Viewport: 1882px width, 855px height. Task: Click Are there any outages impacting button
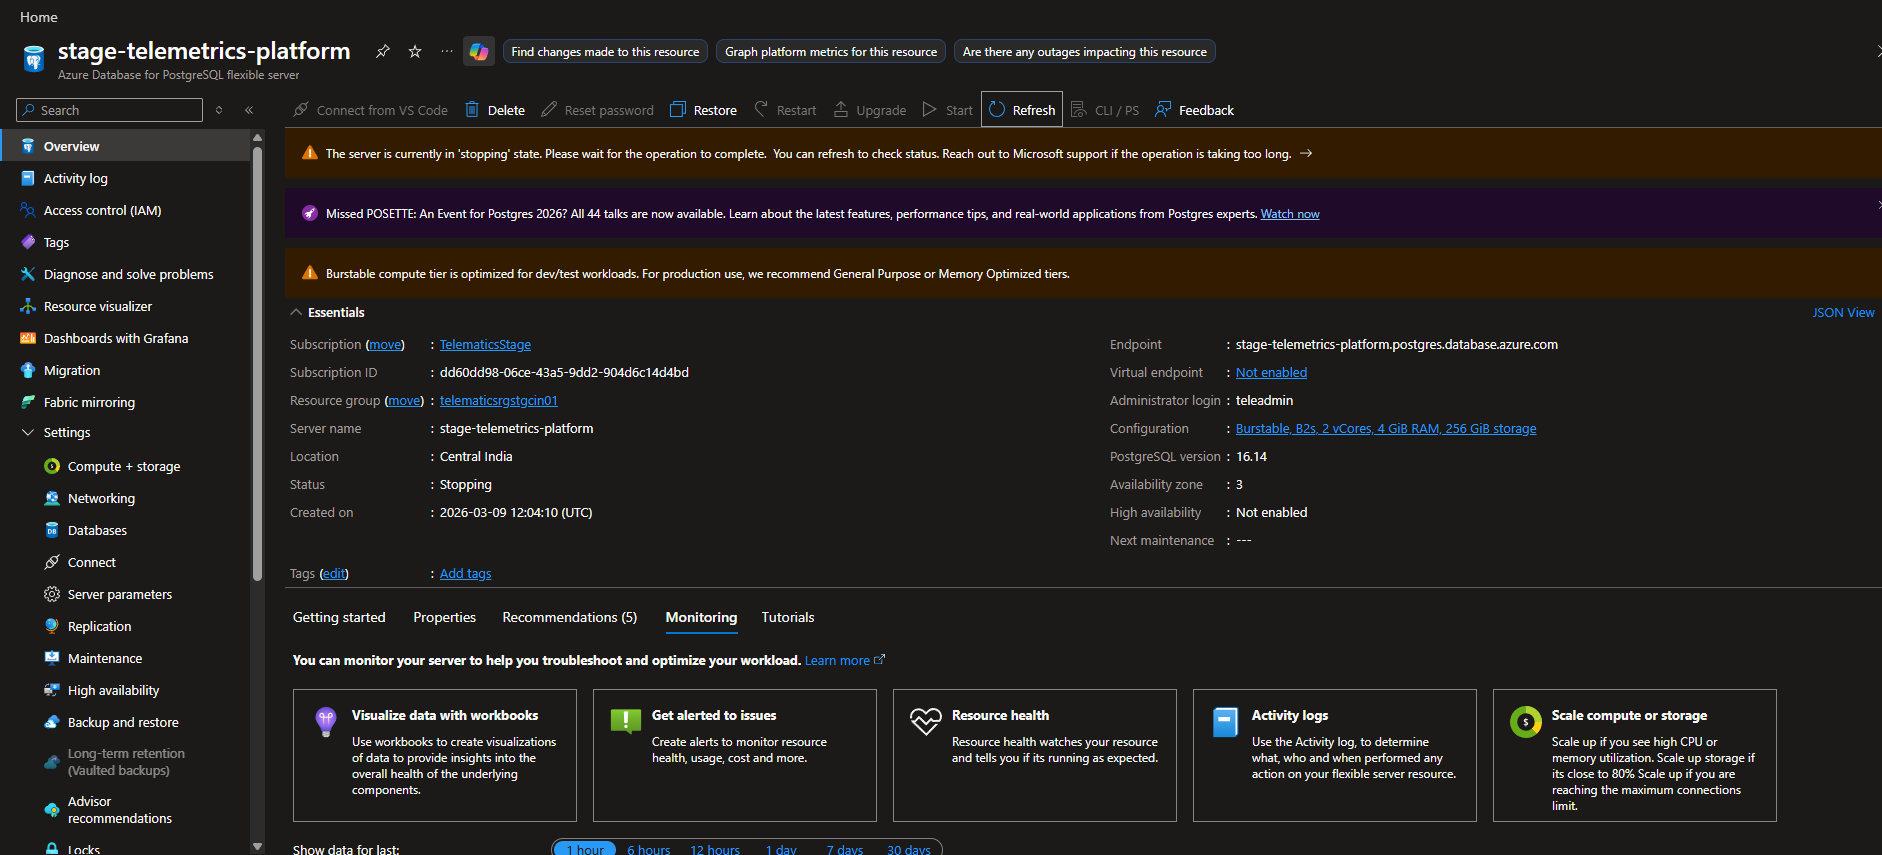coord(1085,52)
